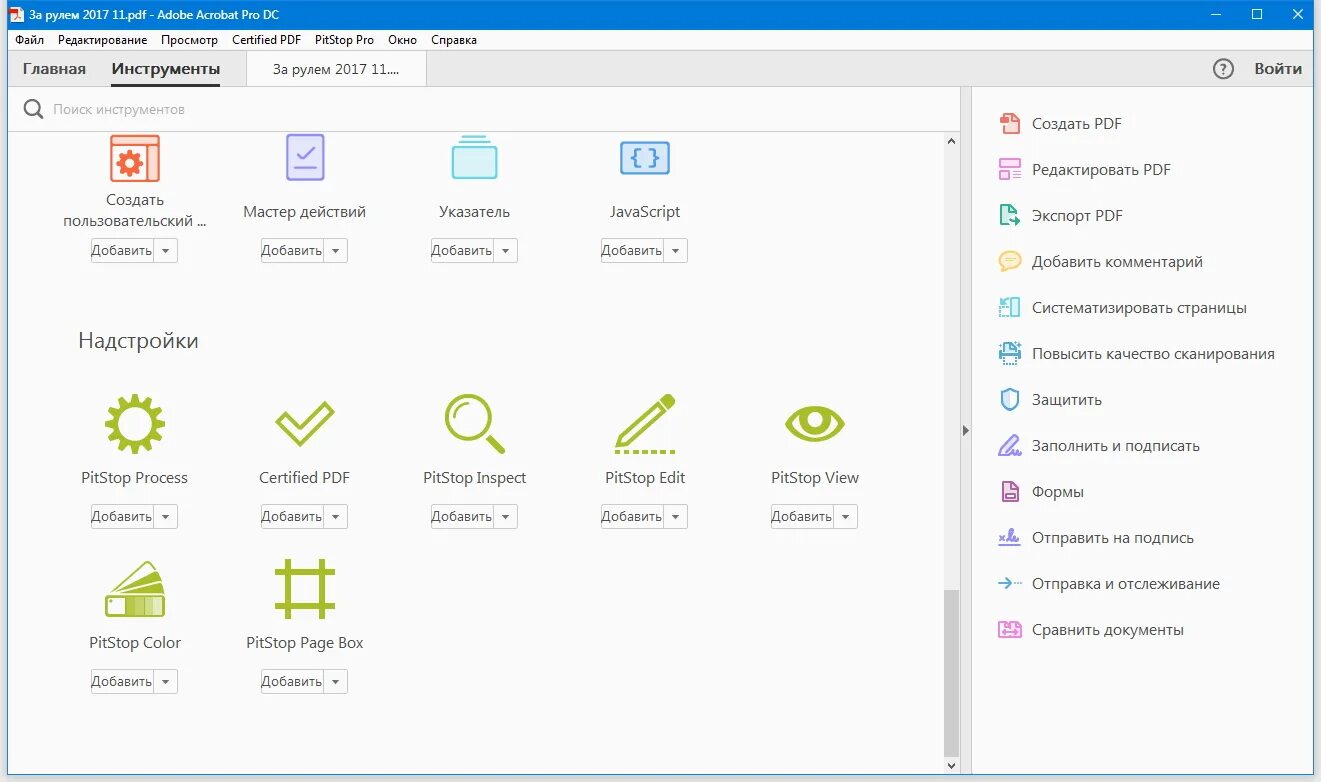The image size is (1321, 782).
Task: Open the Создать пользовательский tool icon
Action: (135, 158)
